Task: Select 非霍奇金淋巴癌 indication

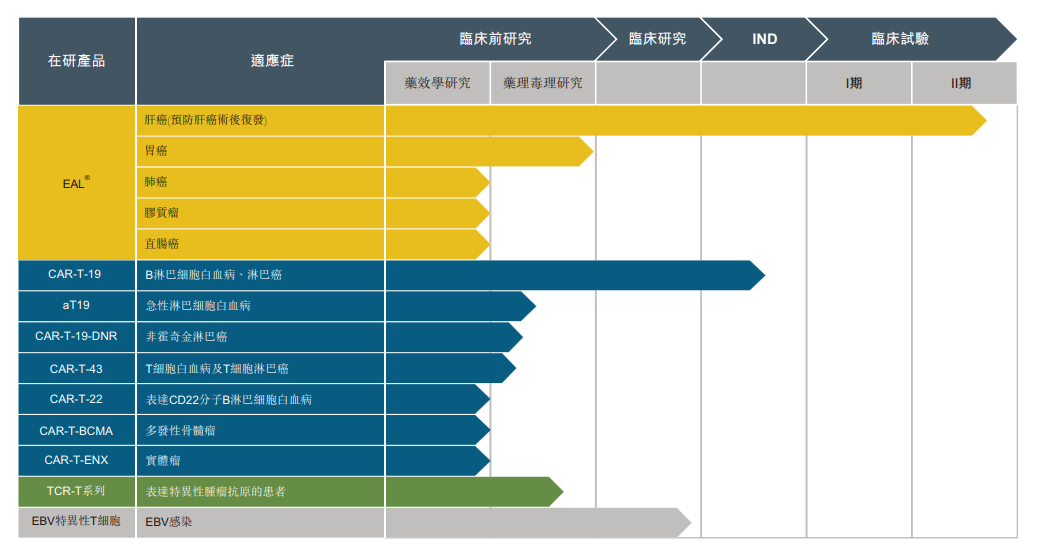Action: click(260, 337)
